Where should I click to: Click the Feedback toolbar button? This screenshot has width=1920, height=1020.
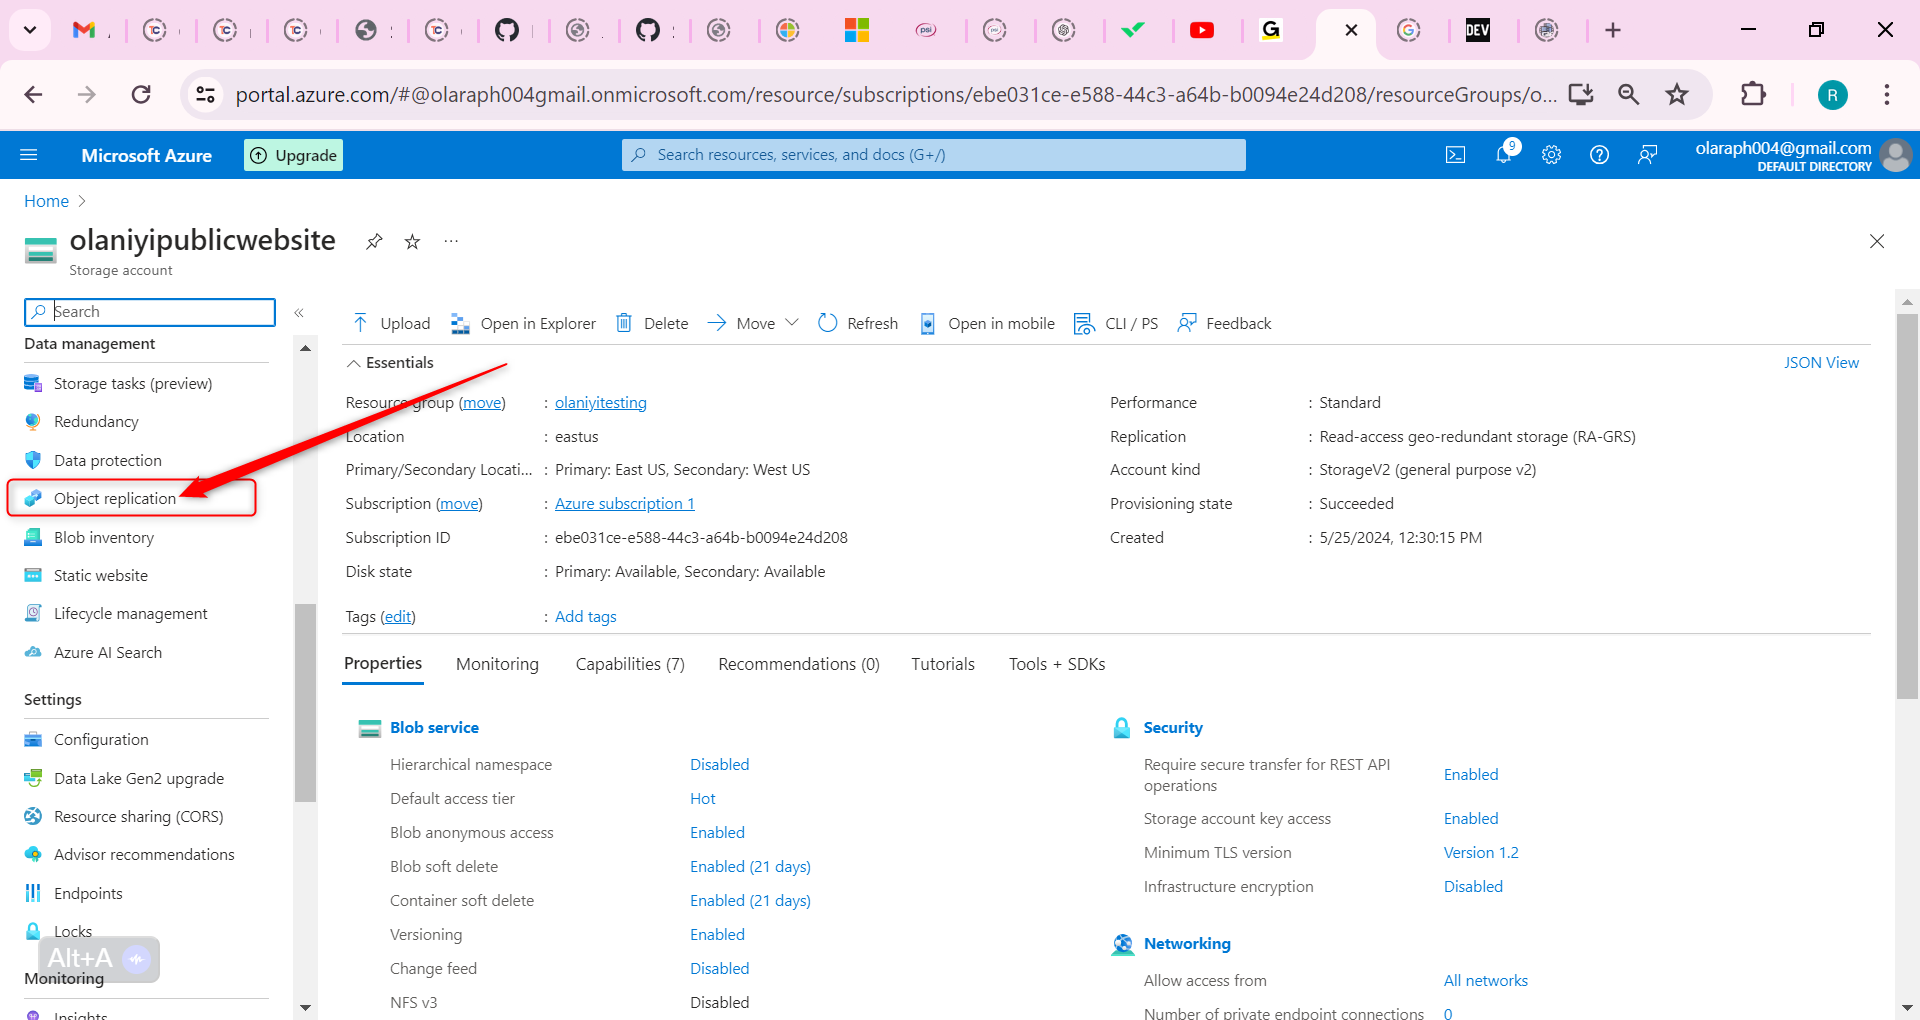(x=1225, y=323)
